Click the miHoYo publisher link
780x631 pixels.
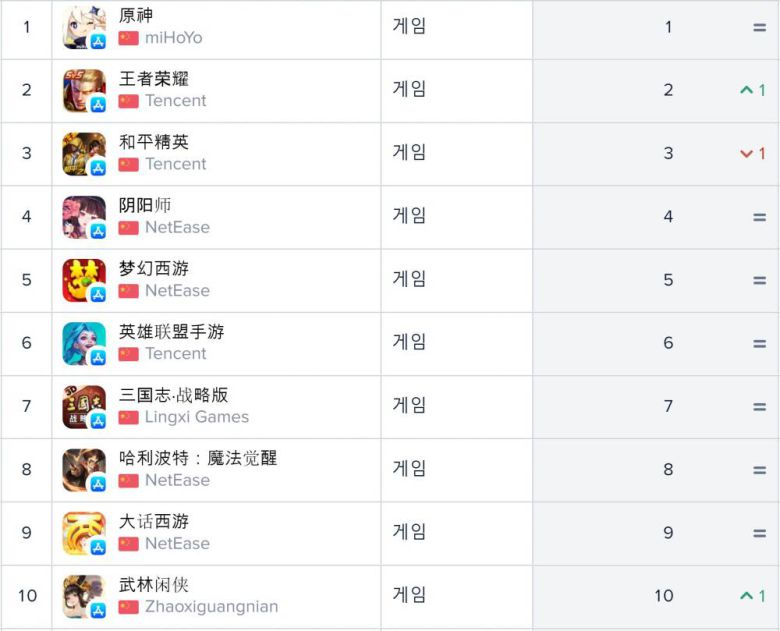click(173, 38)
